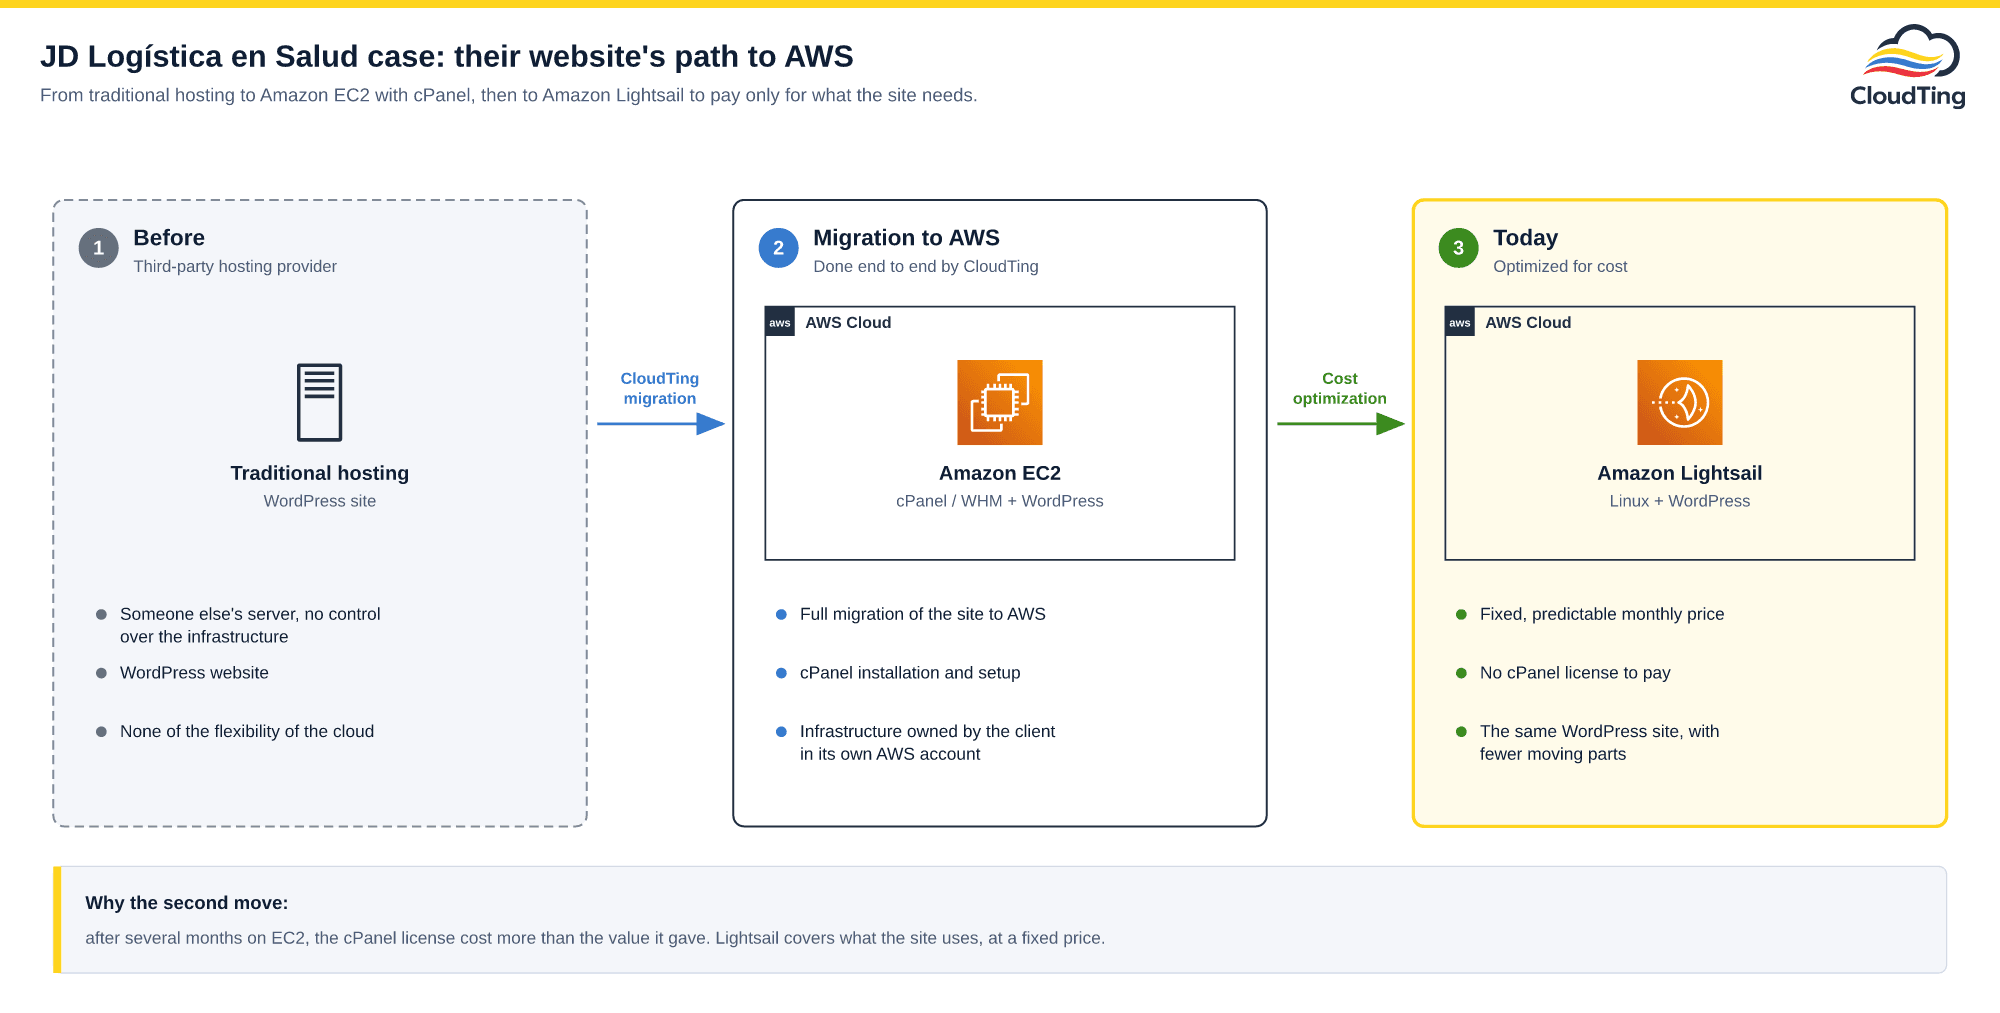The width and height of the screenshot is (2000, 1013).
Task: Click the aws badge in the Migration to AWS panel
Action: point(780,322)
